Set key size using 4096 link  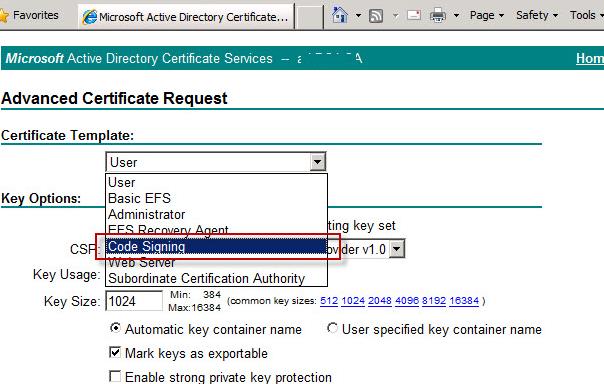[407, 300]
